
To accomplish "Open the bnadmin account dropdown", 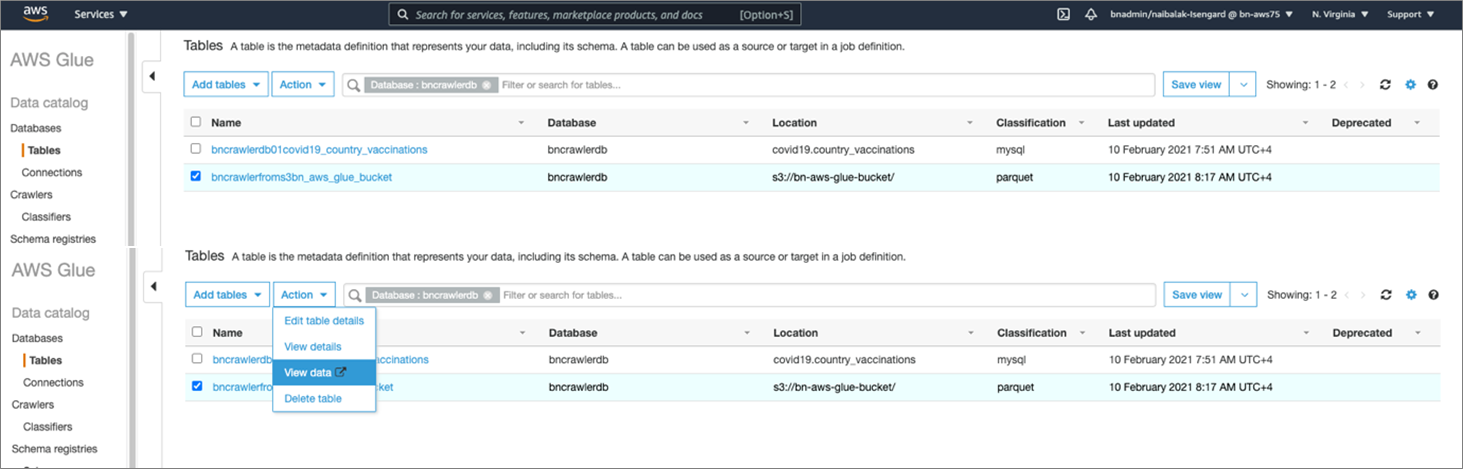I will (x=1201, y=15).
